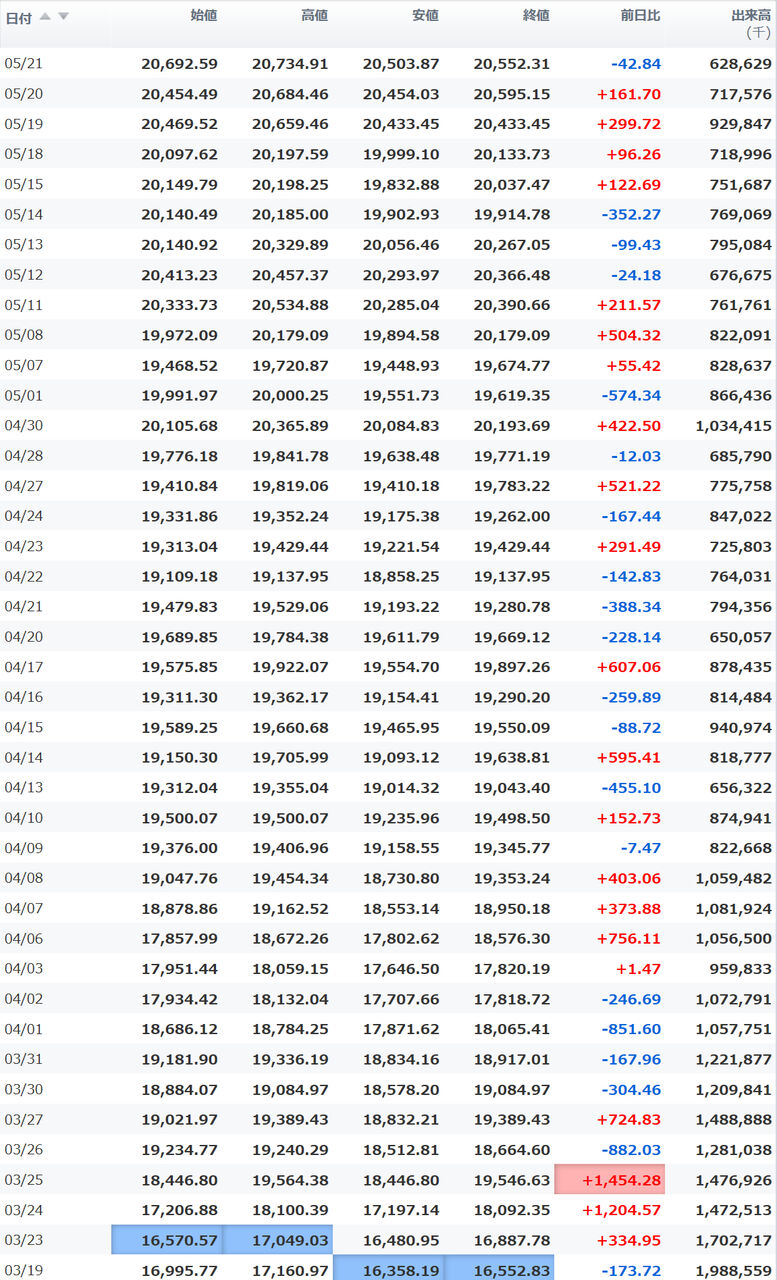Click the 終値 column header
The image size is (777, 1280).
(536, 15)
